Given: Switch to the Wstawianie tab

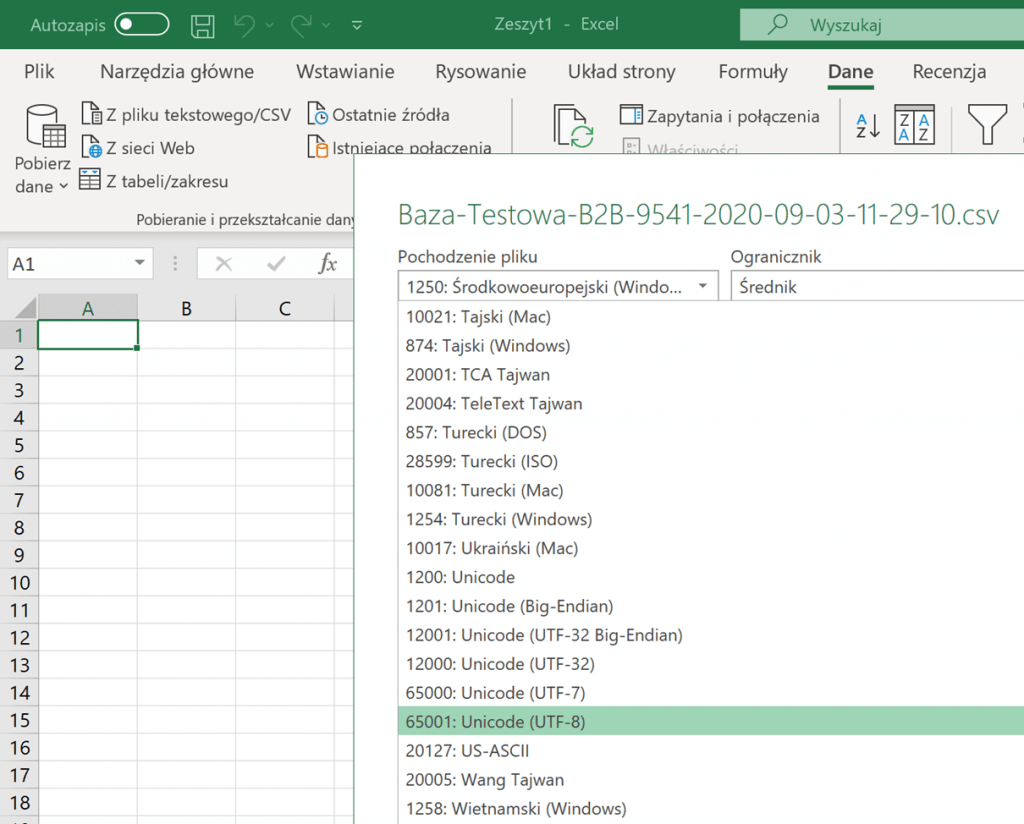Looking at the screenshot, I should [345, 72].
